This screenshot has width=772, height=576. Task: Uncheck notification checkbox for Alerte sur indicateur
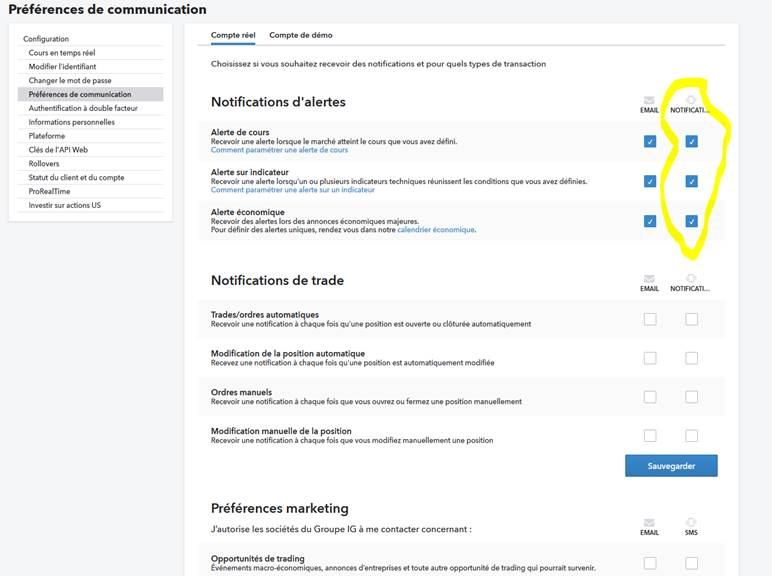tap(691, 181)
